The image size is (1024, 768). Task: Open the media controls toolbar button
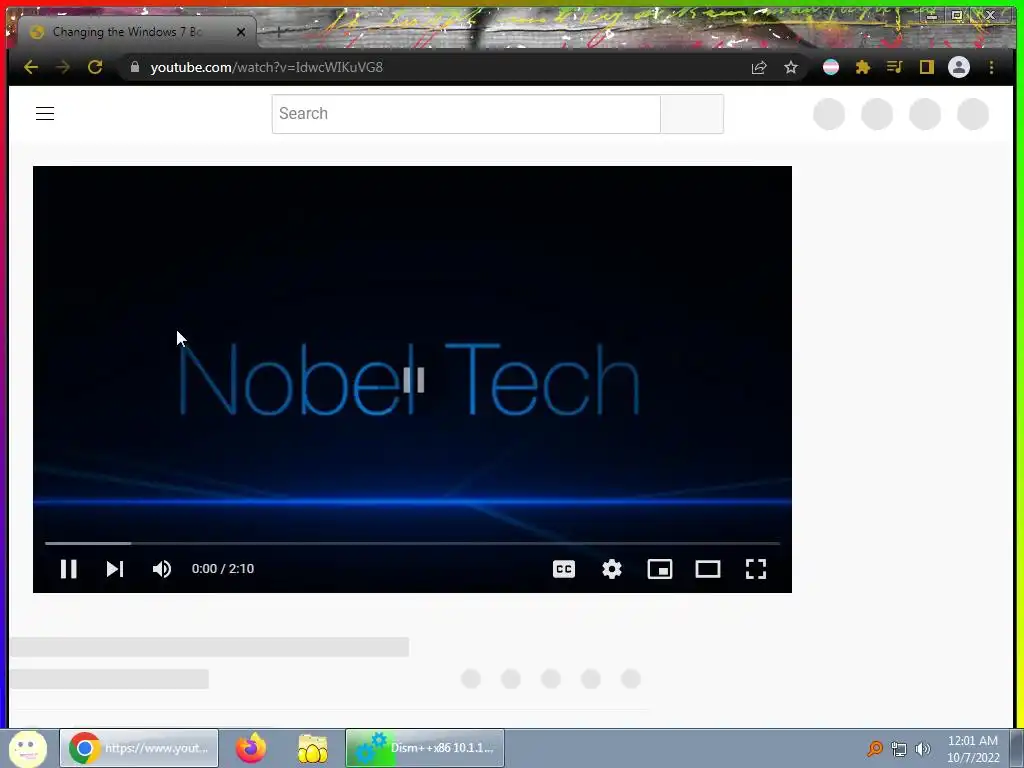point(894,67)
